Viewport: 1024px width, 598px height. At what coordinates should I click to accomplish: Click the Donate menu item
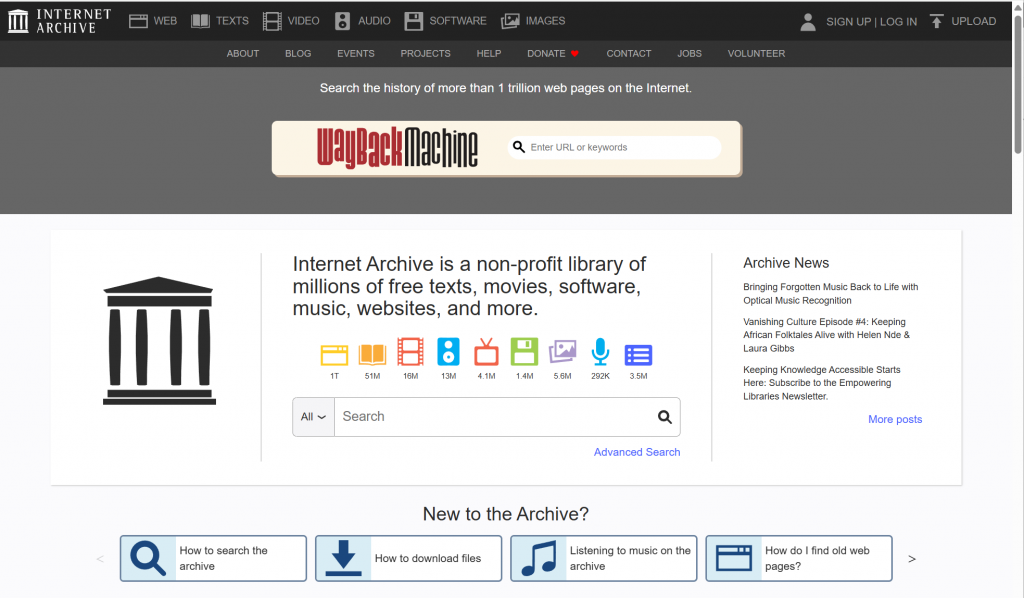[552, 54]
